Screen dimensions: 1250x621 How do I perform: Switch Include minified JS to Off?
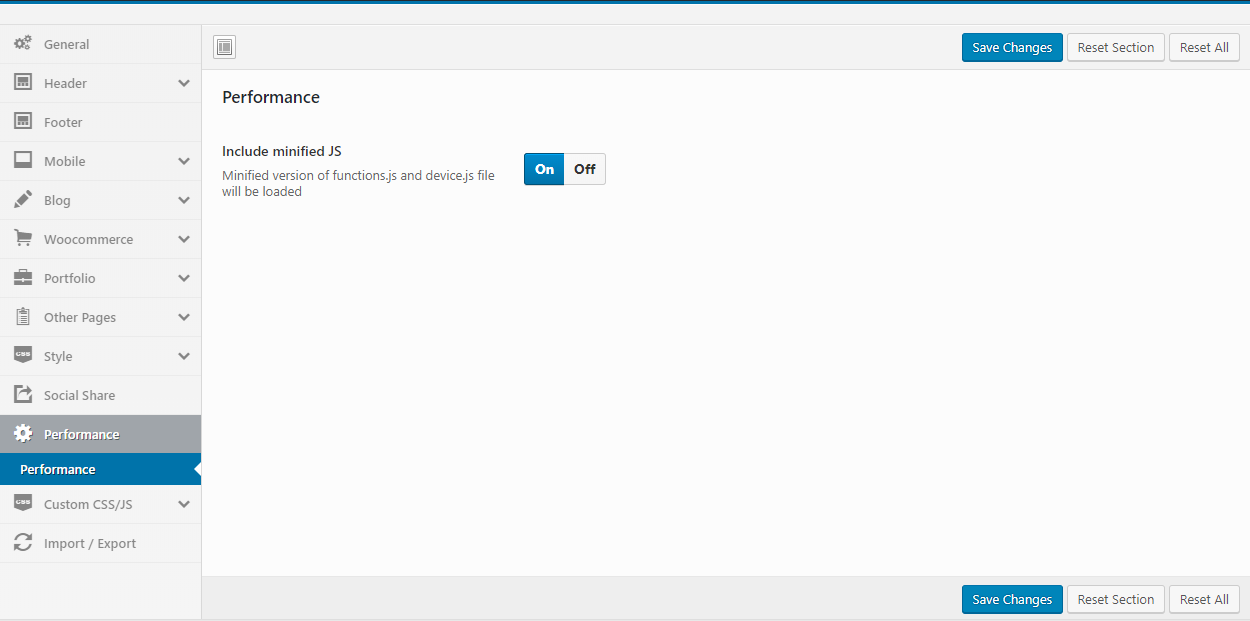pyautogui.click(x=585, y=169)
